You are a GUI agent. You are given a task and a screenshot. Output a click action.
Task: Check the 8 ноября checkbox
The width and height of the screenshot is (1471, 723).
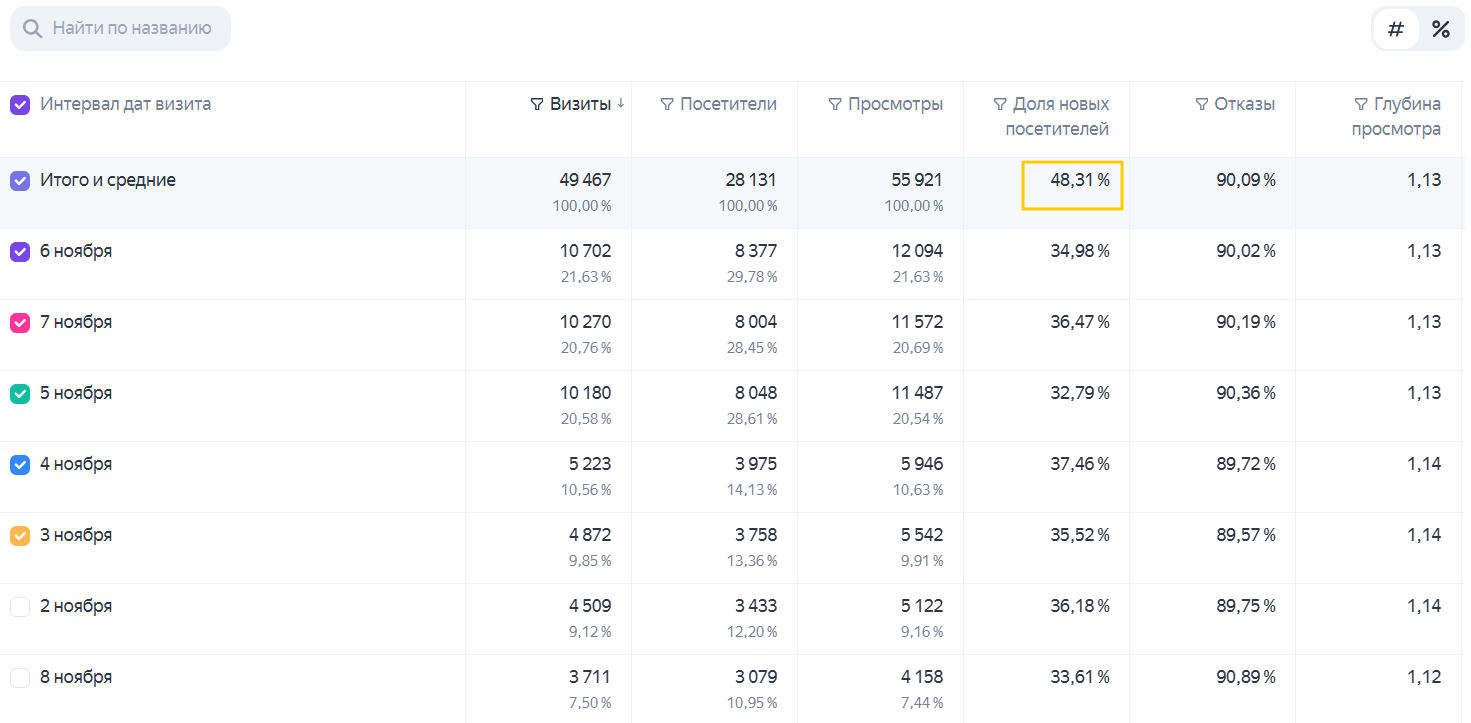[x=20, y=678]
